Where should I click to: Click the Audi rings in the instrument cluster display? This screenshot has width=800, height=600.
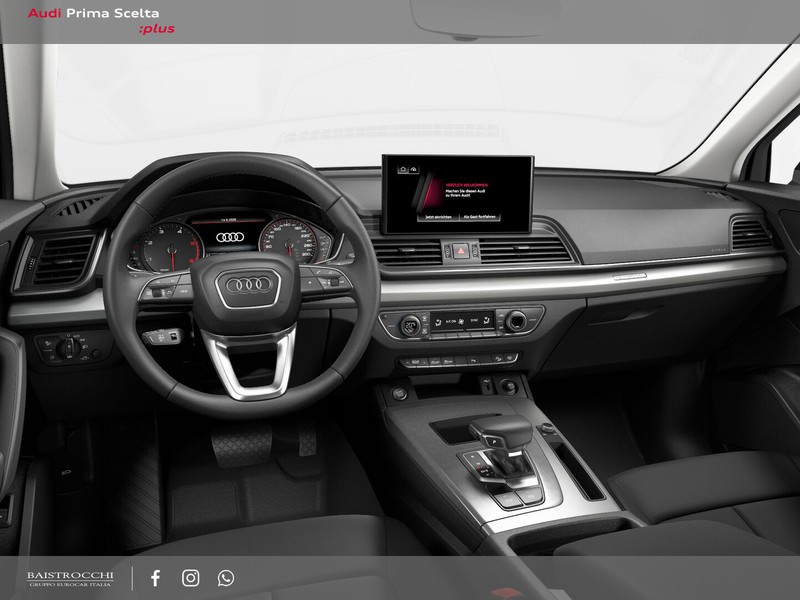pyautogui.click(x=230, y=237)
